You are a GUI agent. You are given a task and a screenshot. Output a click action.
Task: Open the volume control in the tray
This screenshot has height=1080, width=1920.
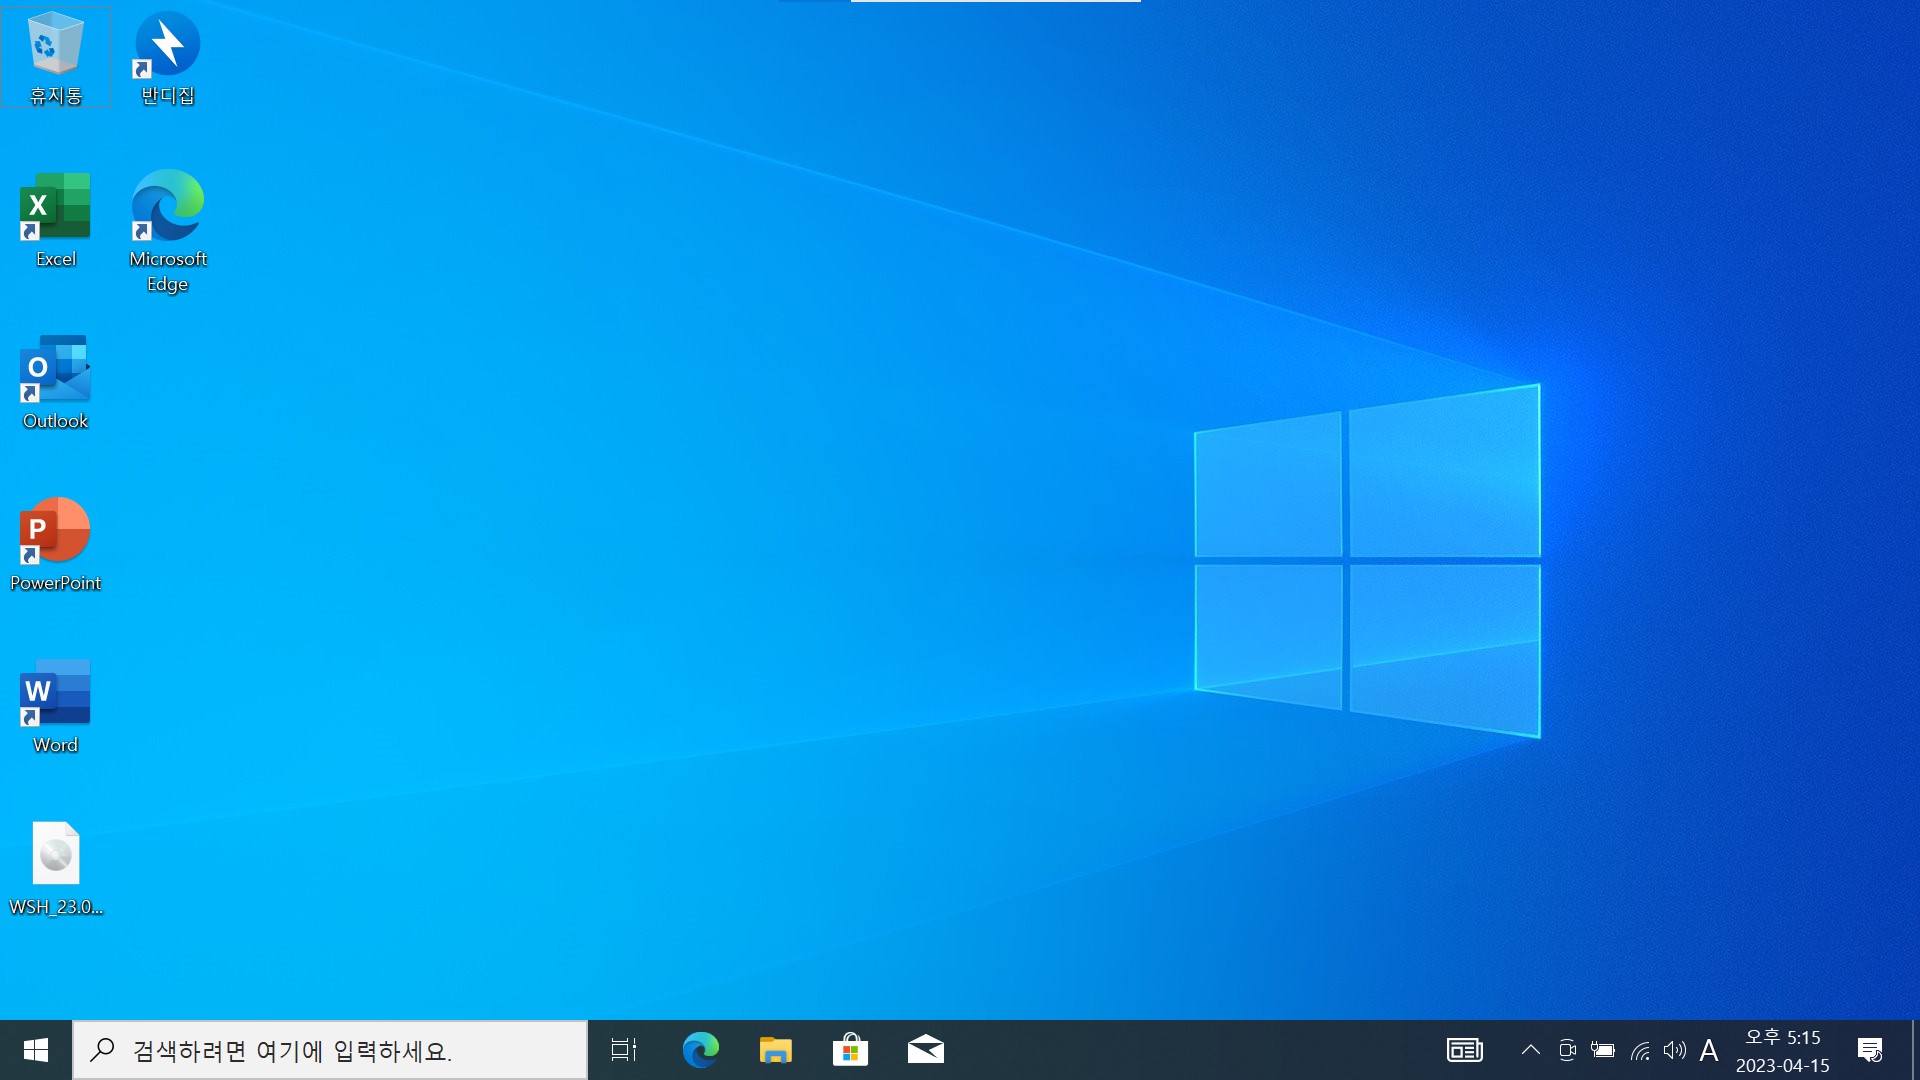[x=1675, y=1050]
